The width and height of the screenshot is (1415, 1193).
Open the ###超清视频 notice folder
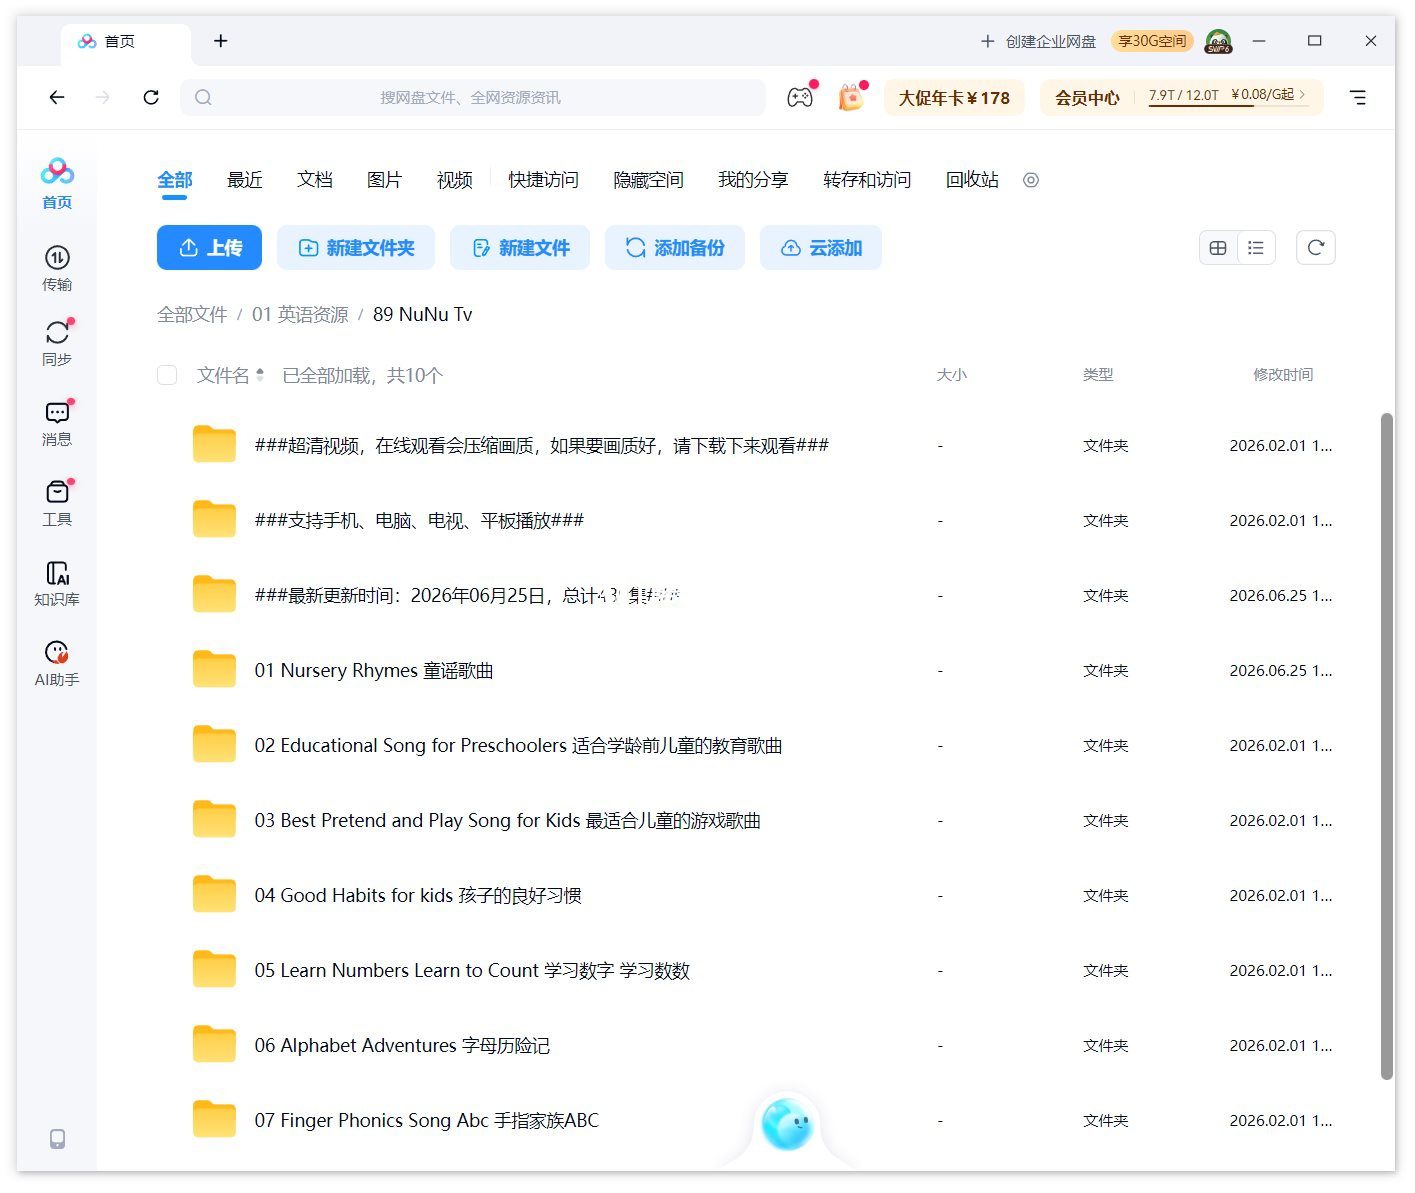pos(542,445)
